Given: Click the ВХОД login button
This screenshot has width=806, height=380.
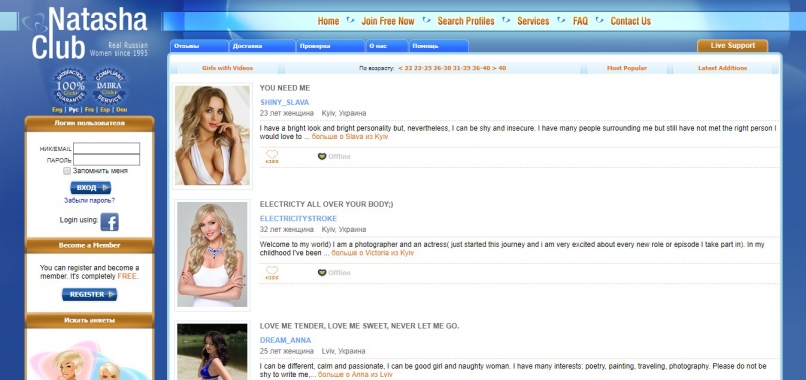Looking at the screenshot, I should coord(90,188).
